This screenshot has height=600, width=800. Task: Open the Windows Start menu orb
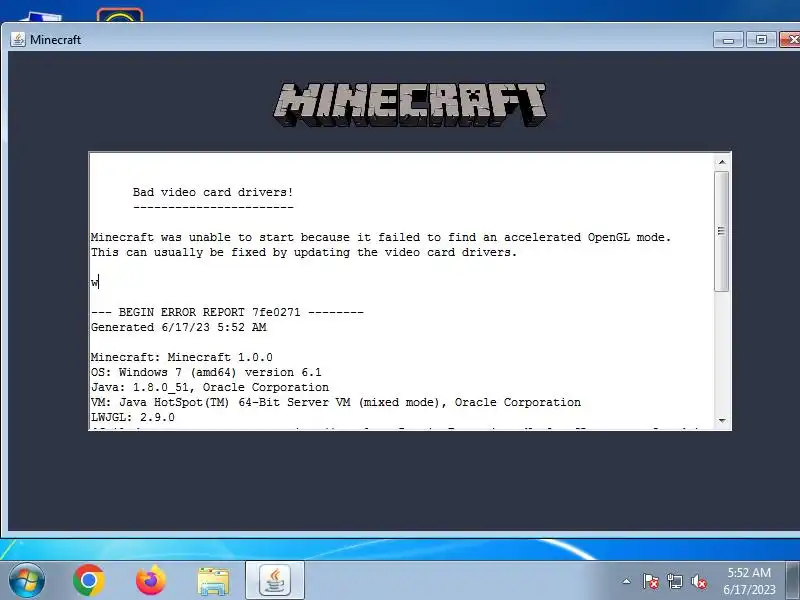26,581
